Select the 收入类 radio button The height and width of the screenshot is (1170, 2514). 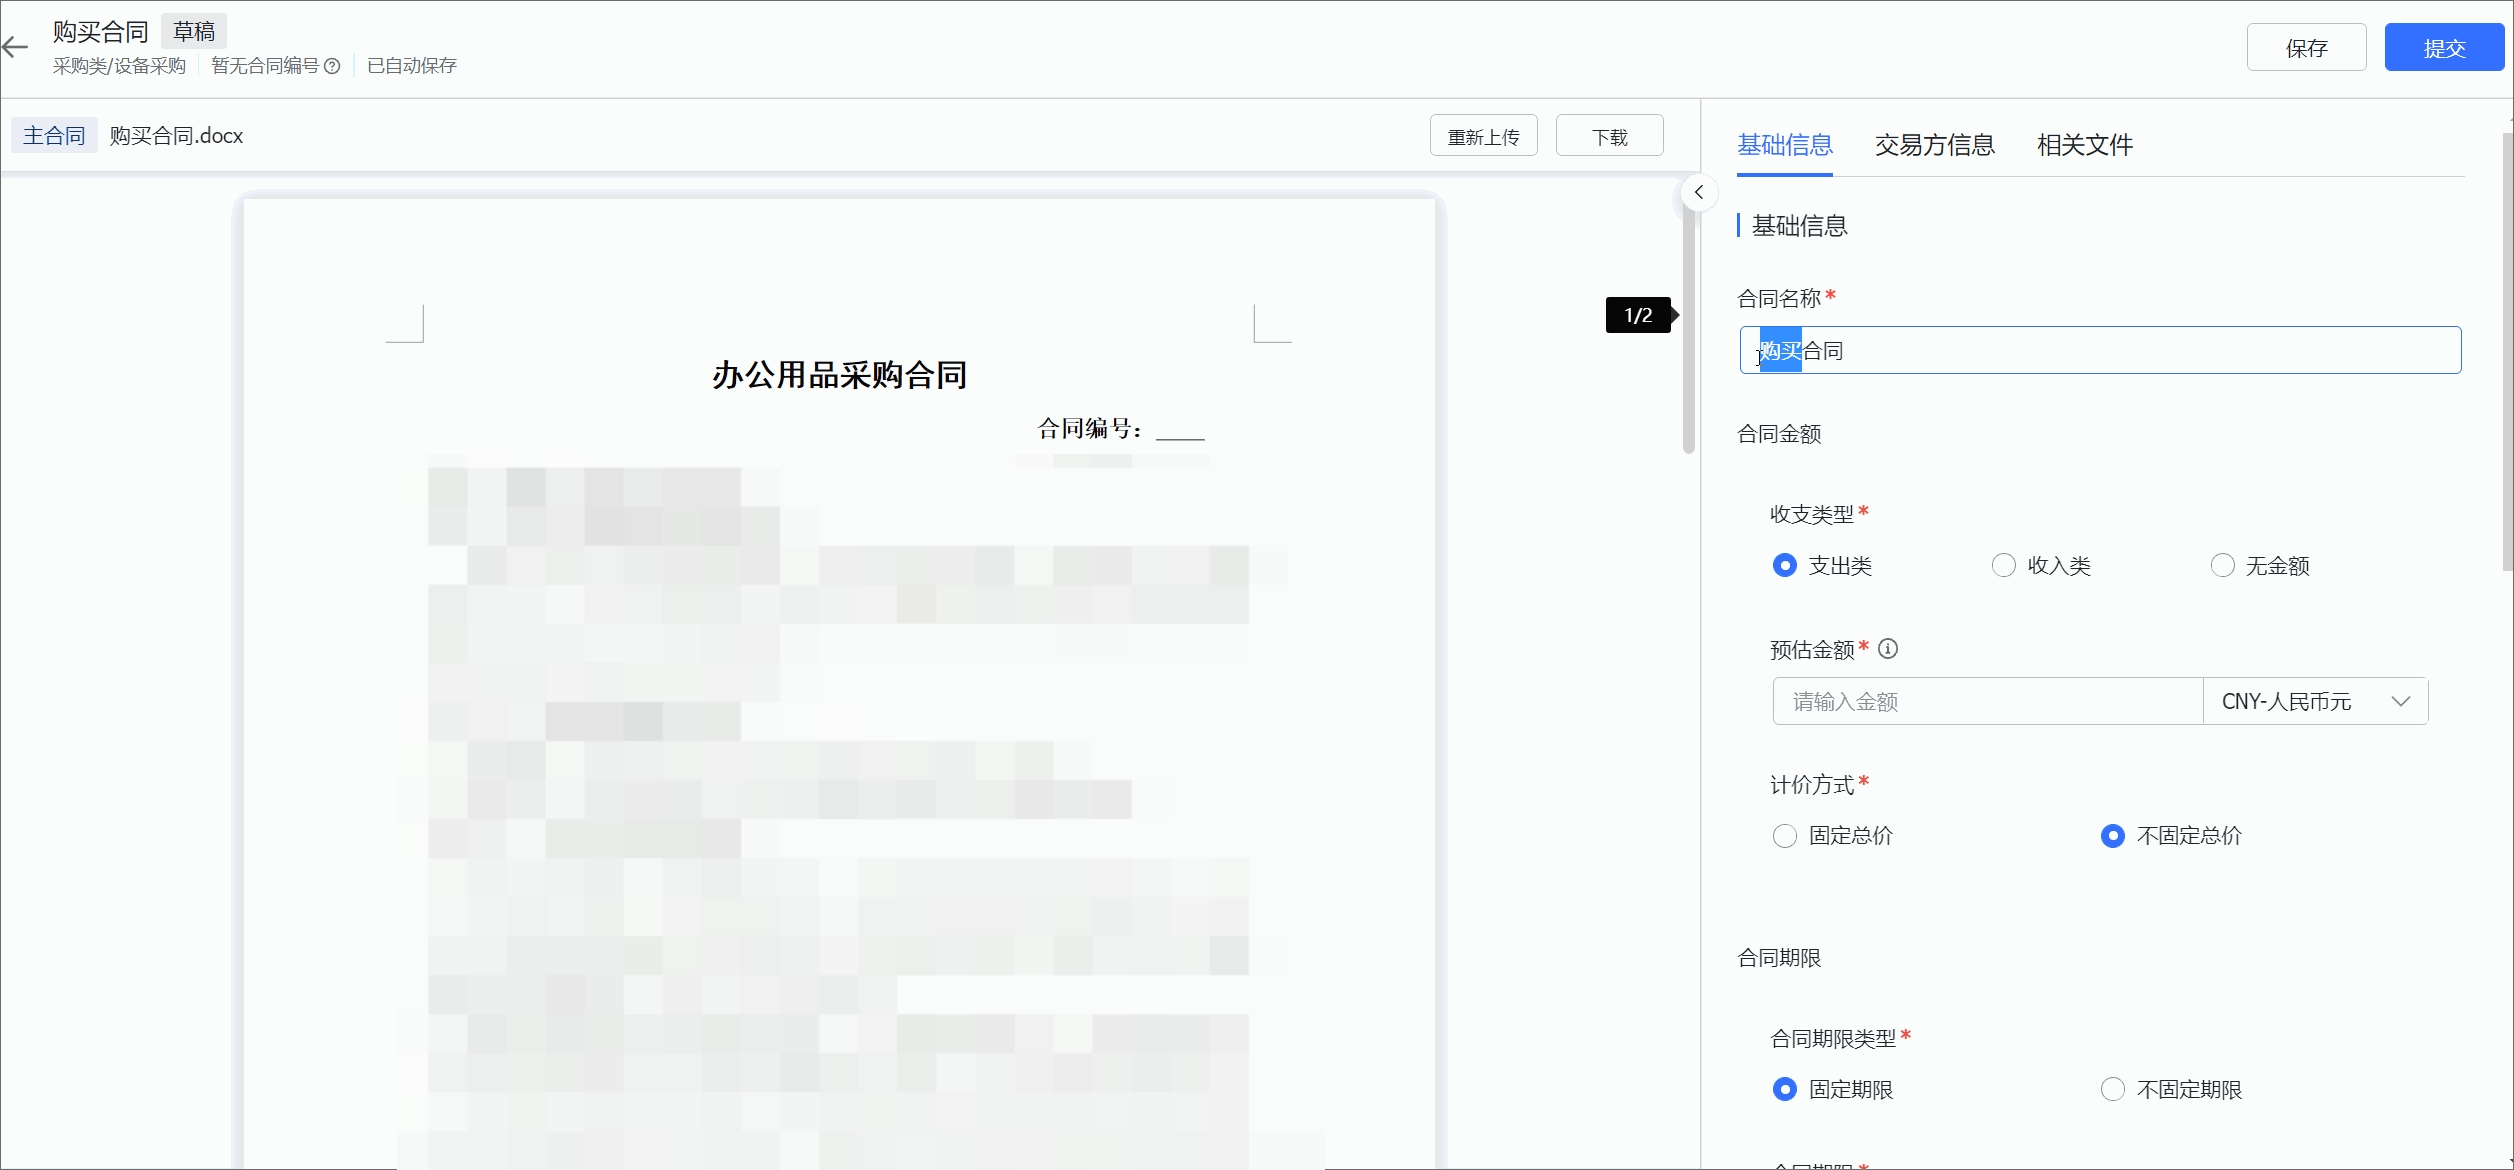click(x=2004, y=566)
